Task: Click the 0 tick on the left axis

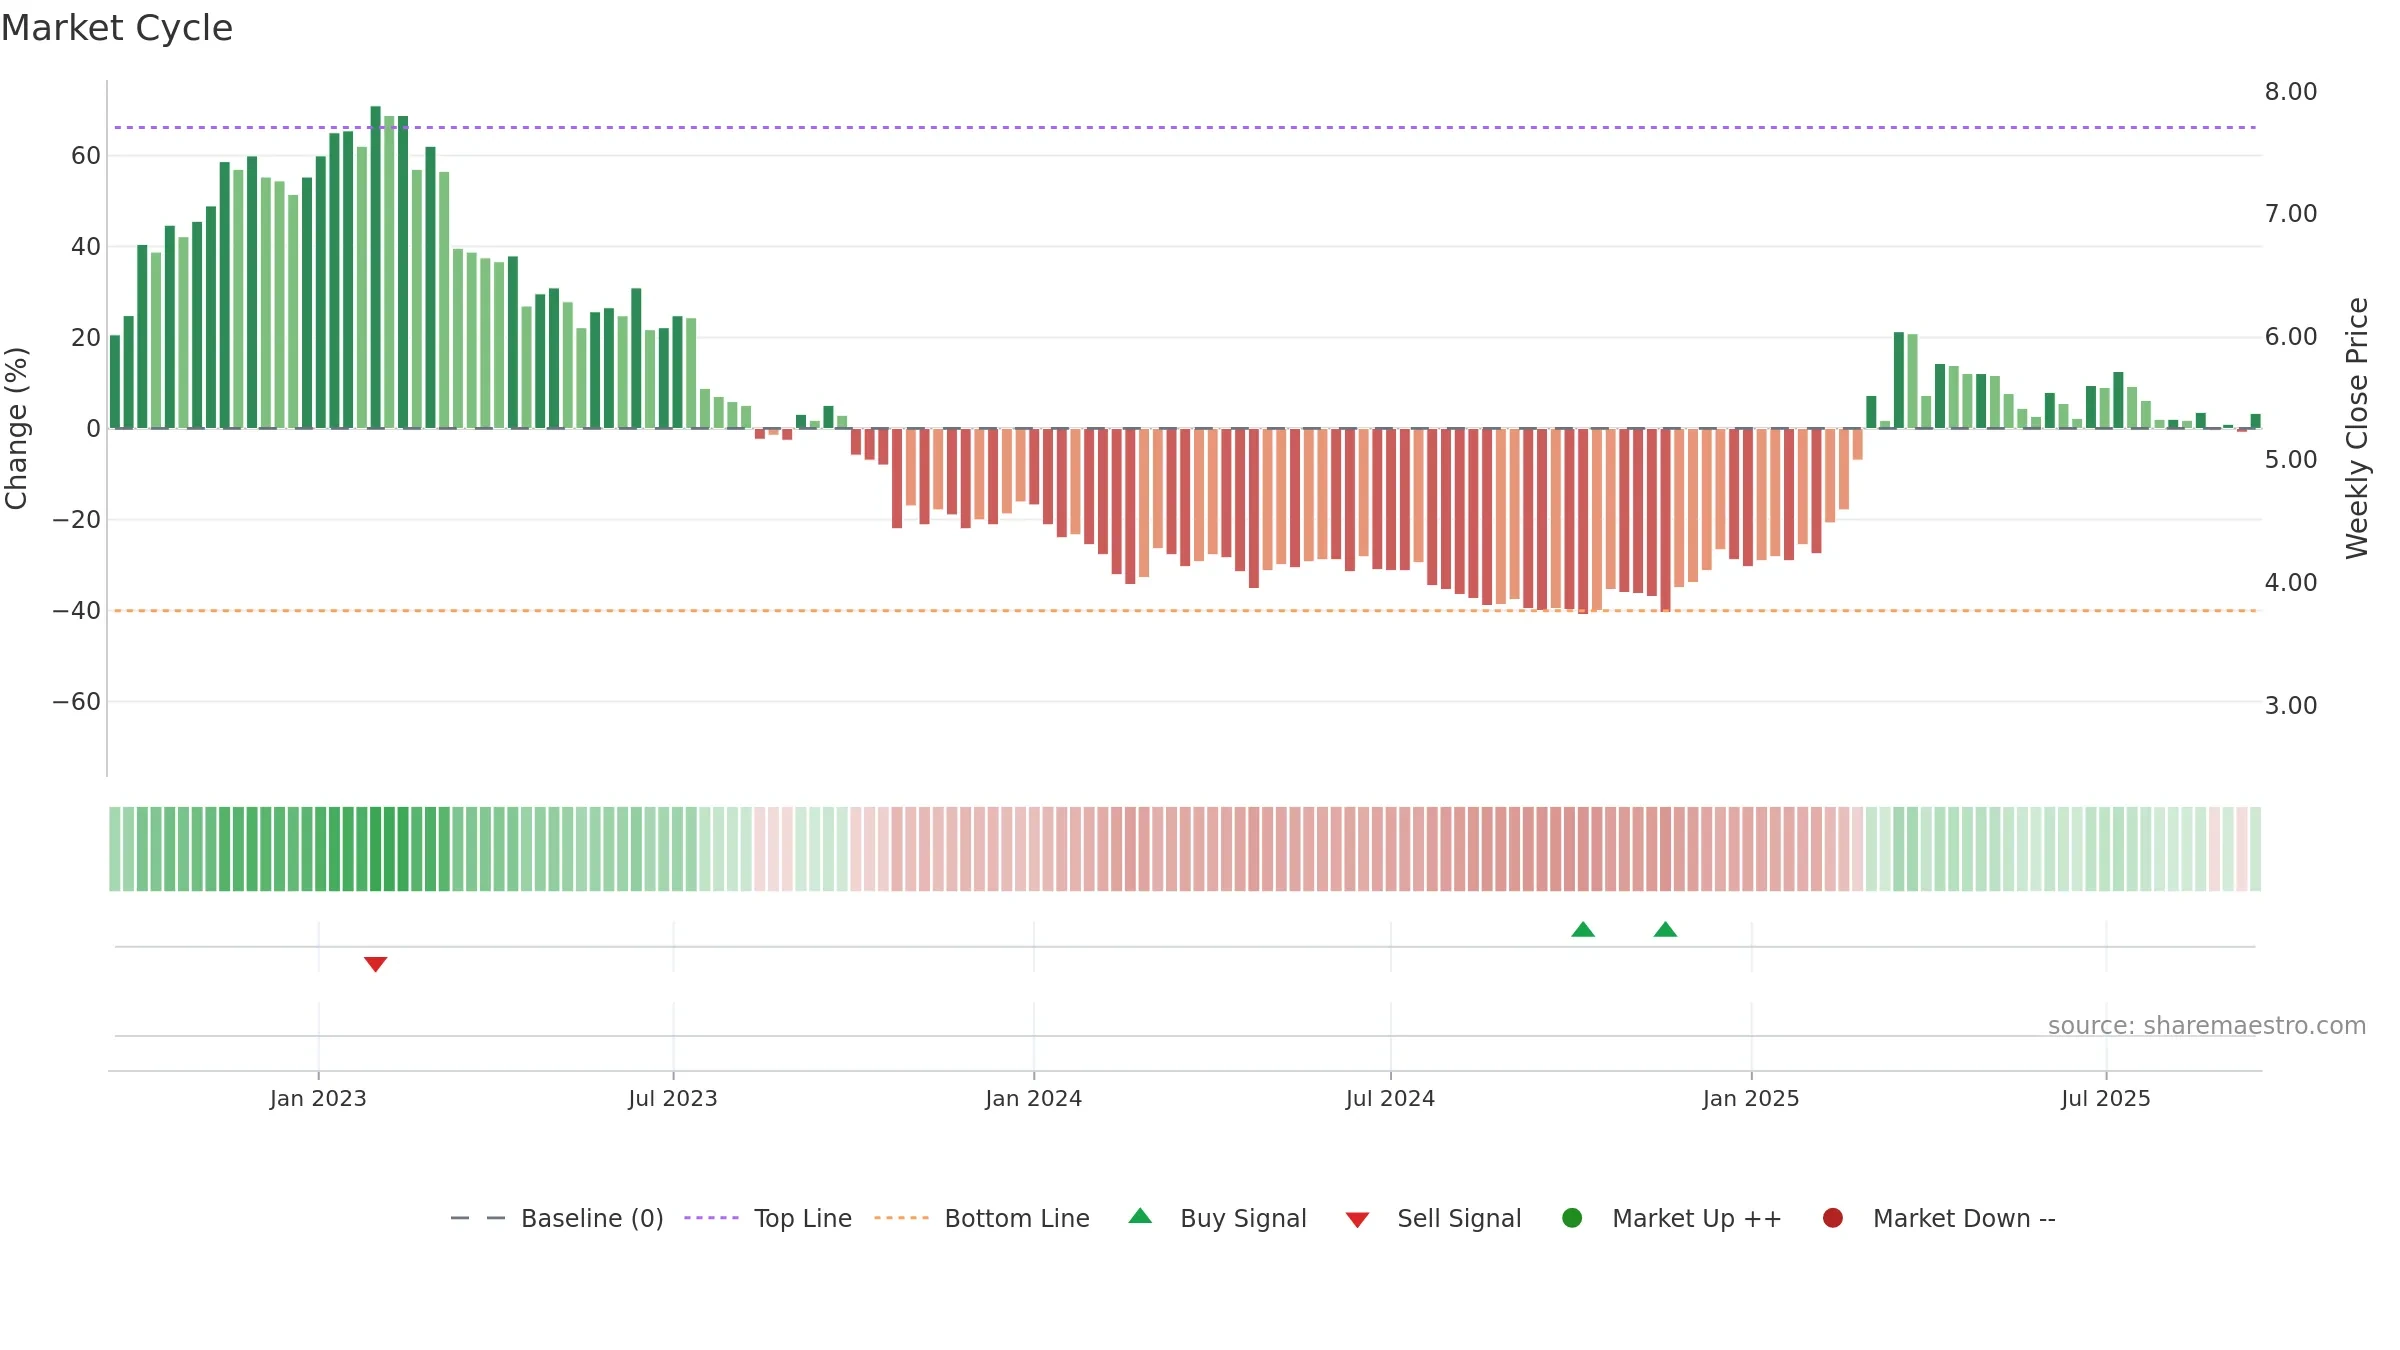Action: (x=94, y=429)
